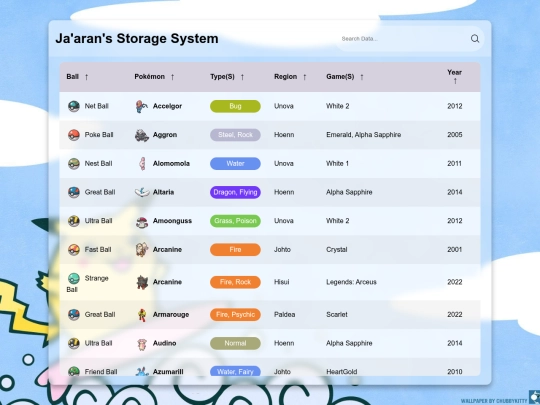The image size is (540, 405).
Task: Click the Fire, Rock type badge
Action: 235,282
